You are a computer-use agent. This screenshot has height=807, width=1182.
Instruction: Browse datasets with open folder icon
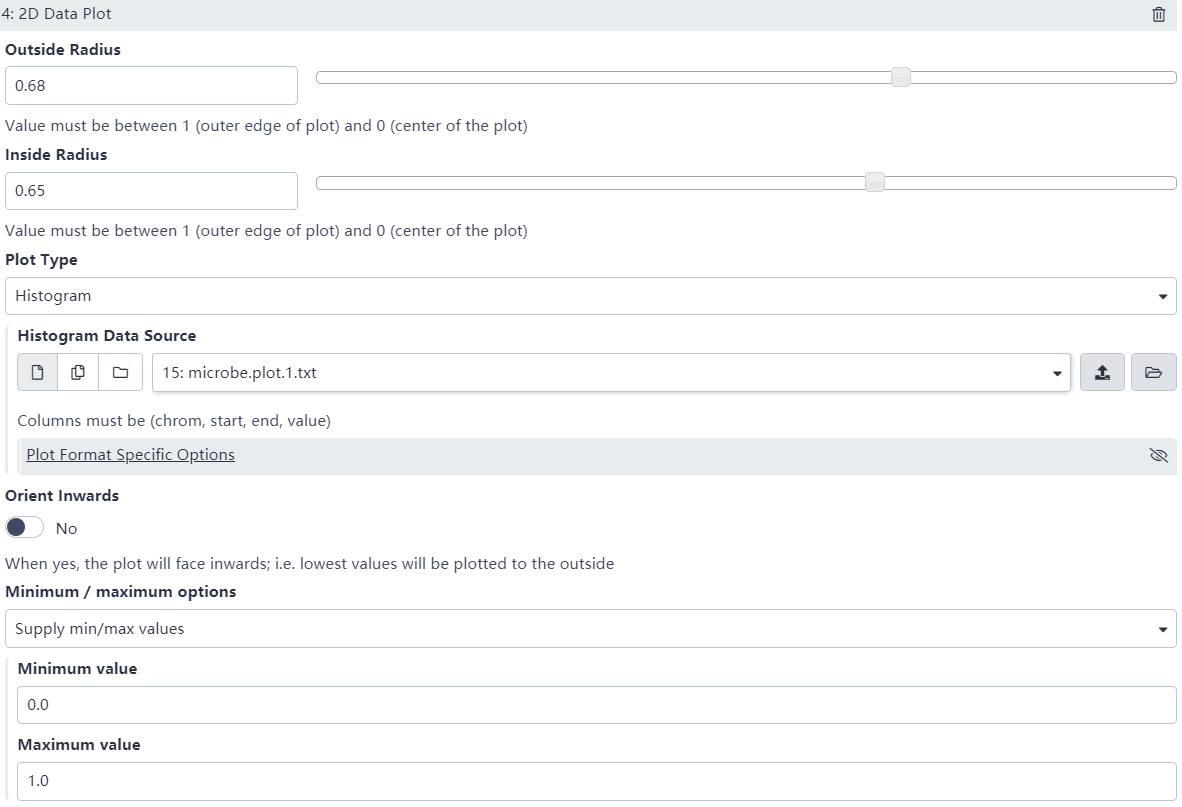click(1153, 373)
